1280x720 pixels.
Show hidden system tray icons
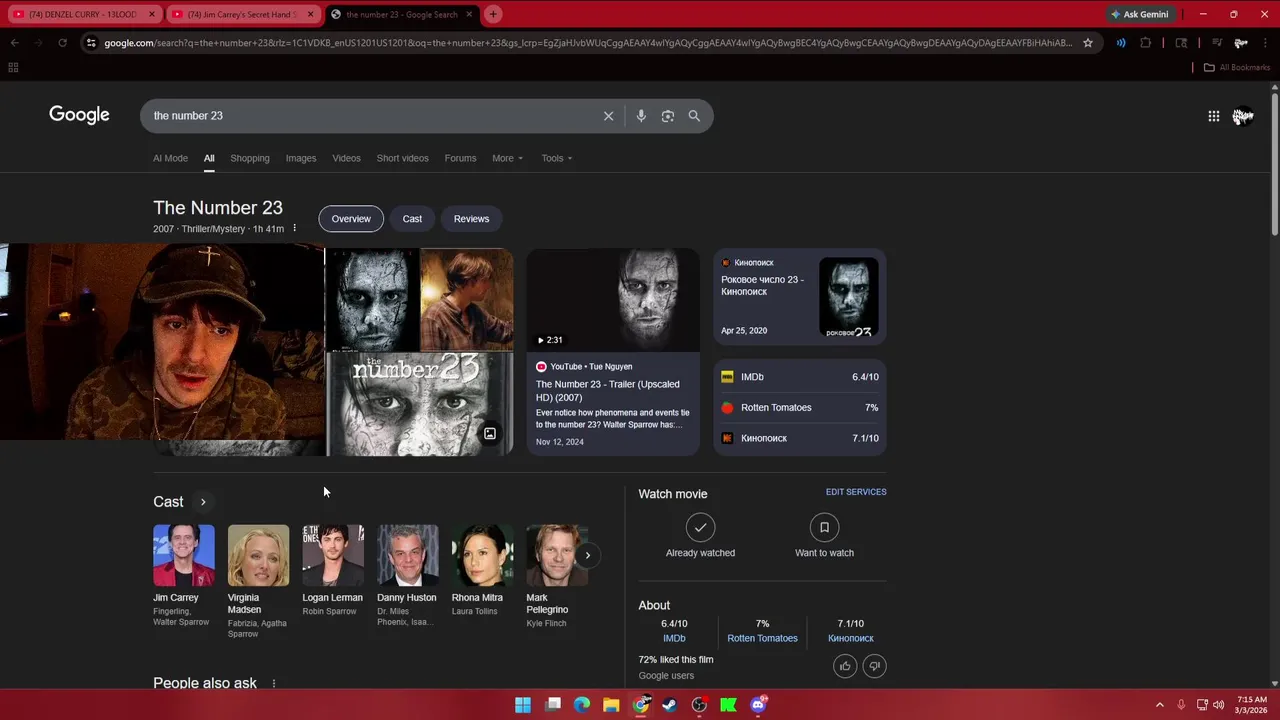[1159, 705]
